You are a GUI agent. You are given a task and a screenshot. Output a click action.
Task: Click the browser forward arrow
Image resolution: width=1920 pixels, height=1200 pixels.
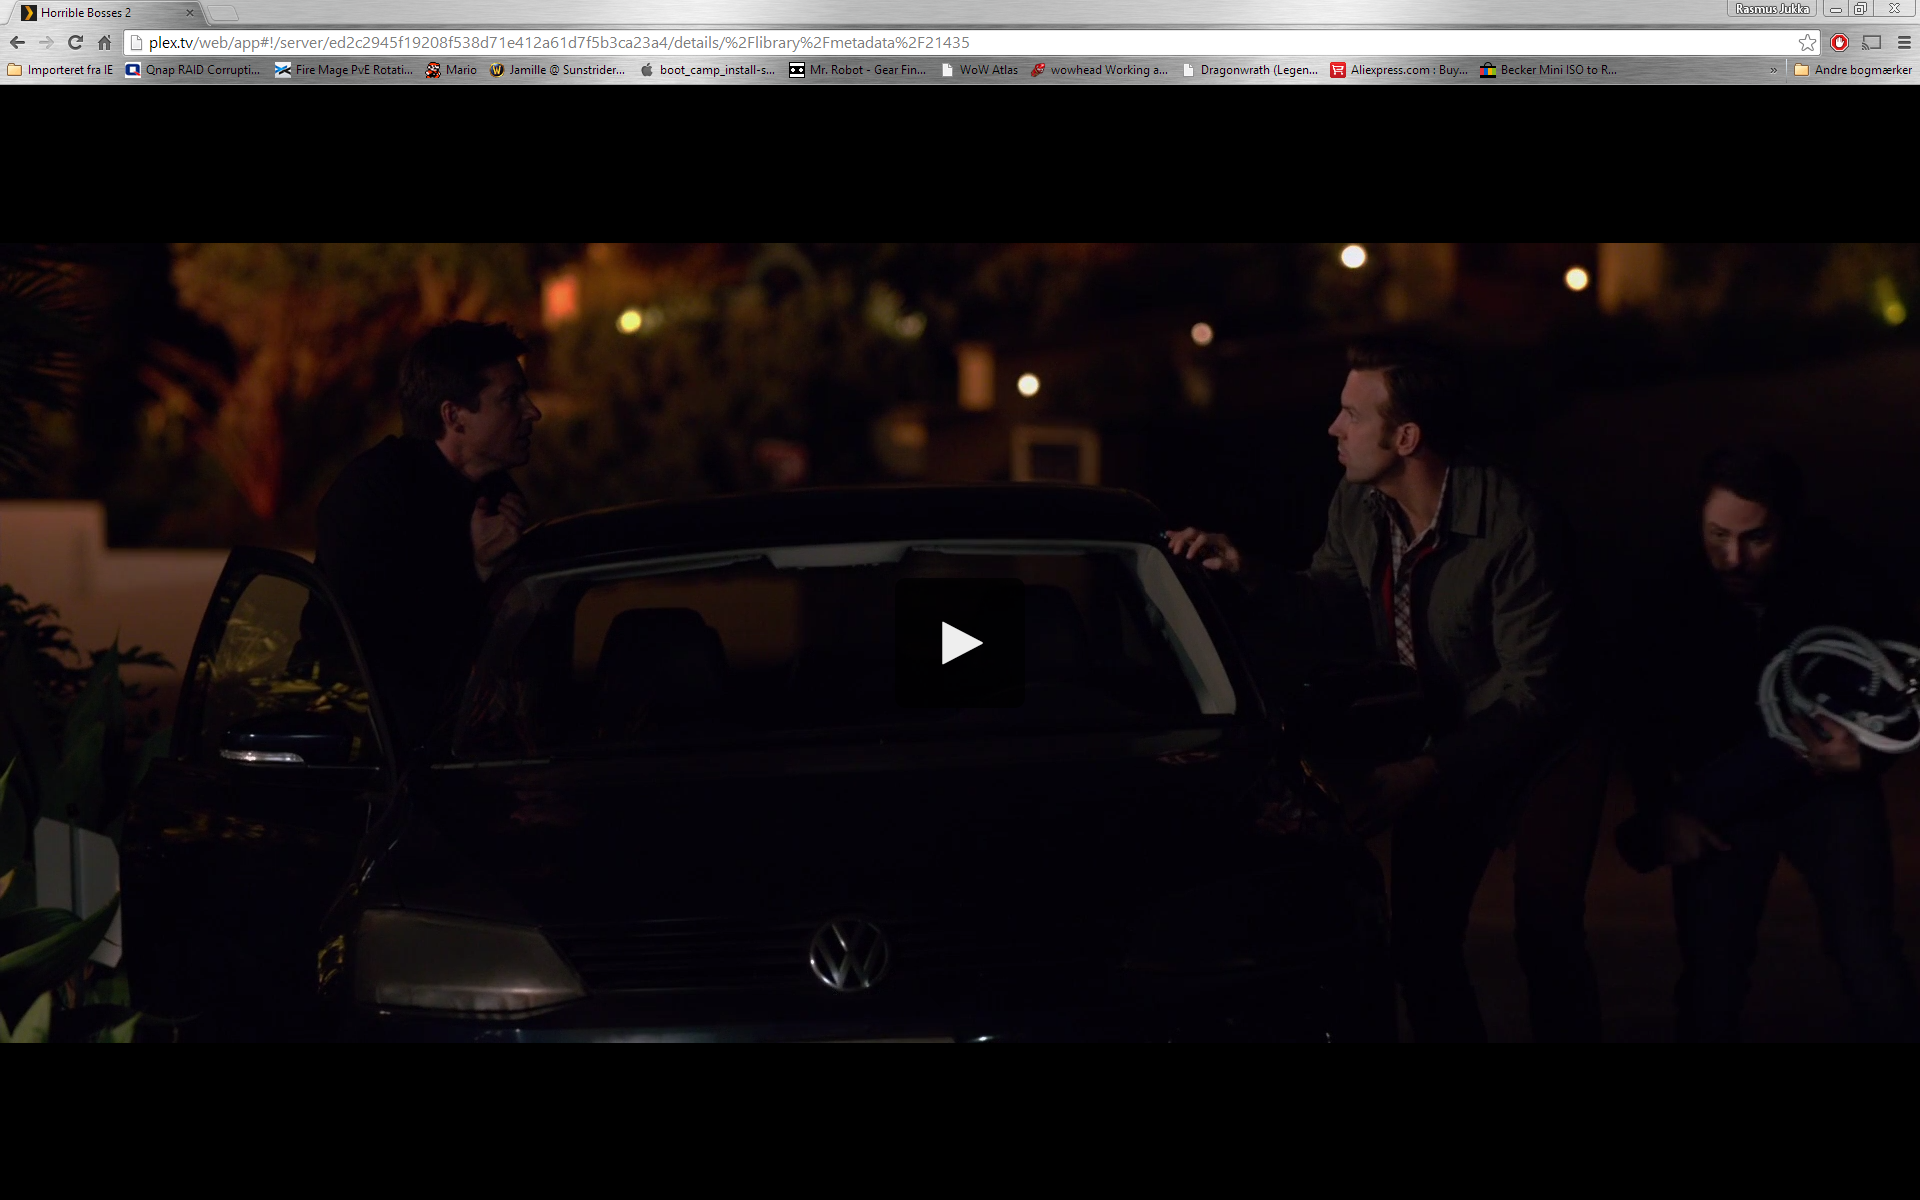point(46,42)
